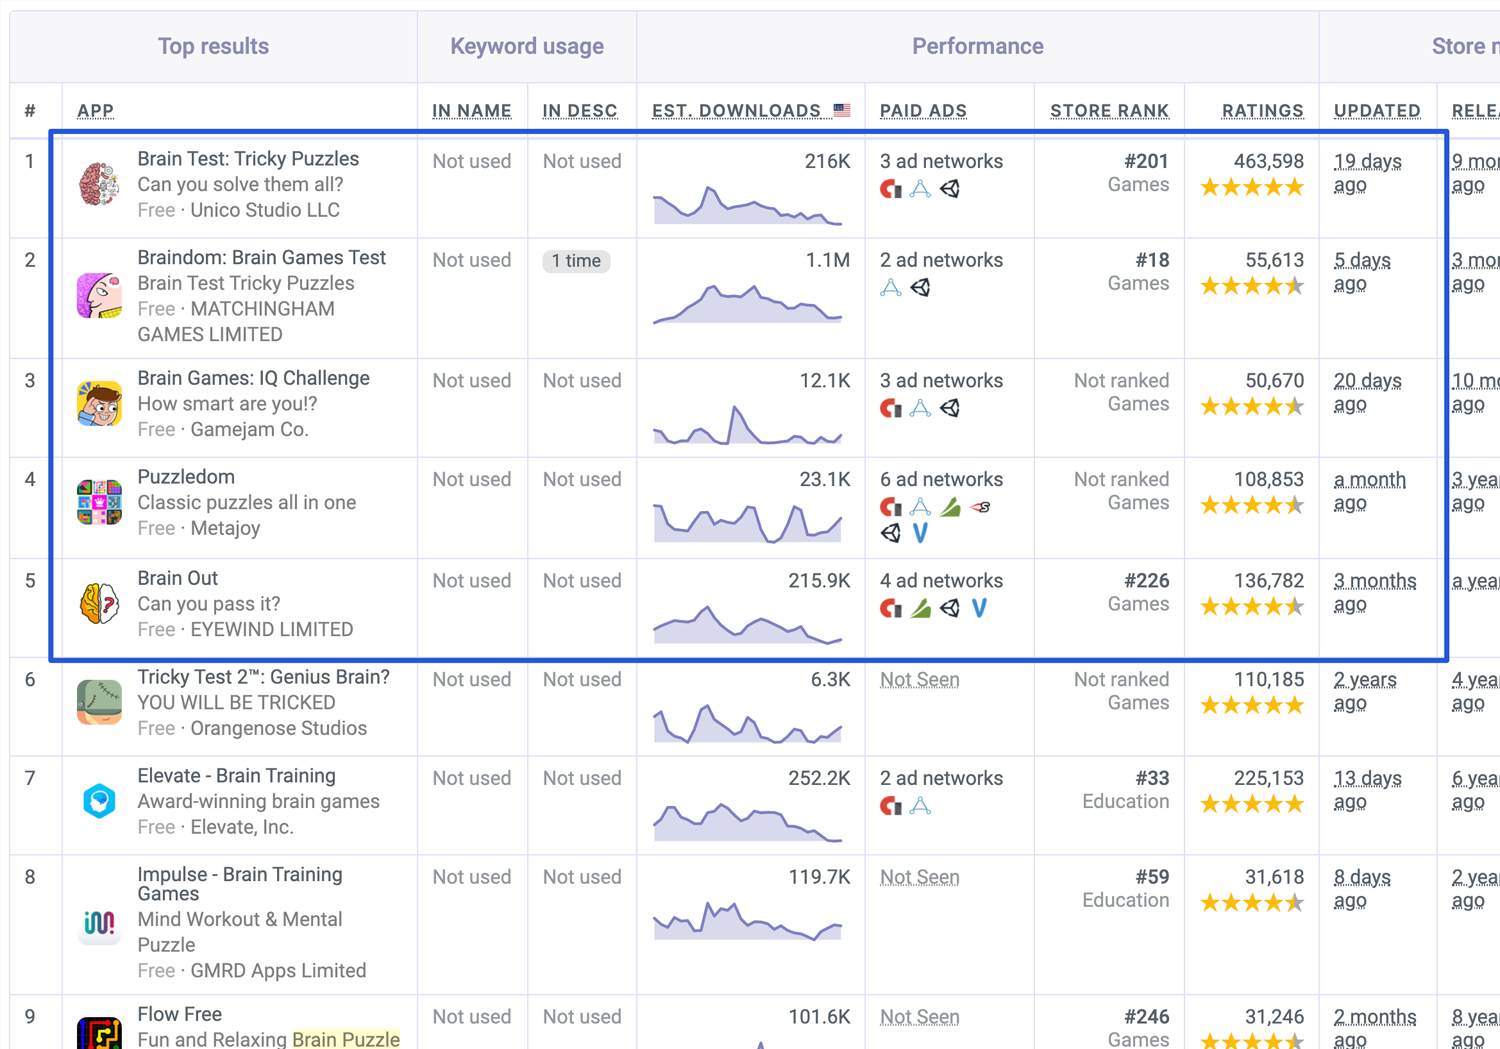Click '19 days ago' updated date
Image resolution: width=1500 pixels, height=1049 pixels.
(1367, 173)
